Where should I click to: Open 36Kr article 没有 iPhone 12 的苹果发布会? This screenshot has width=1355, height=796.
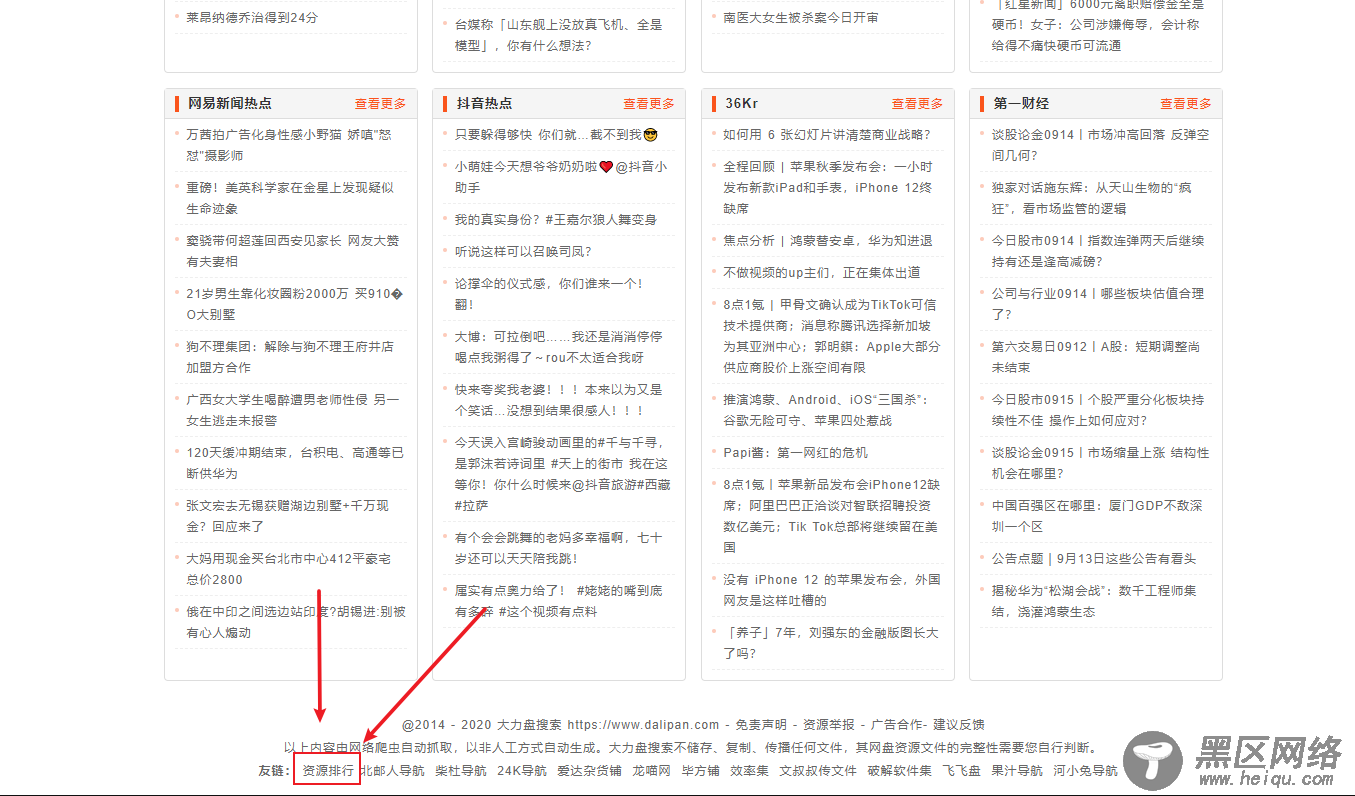(831, 590)
